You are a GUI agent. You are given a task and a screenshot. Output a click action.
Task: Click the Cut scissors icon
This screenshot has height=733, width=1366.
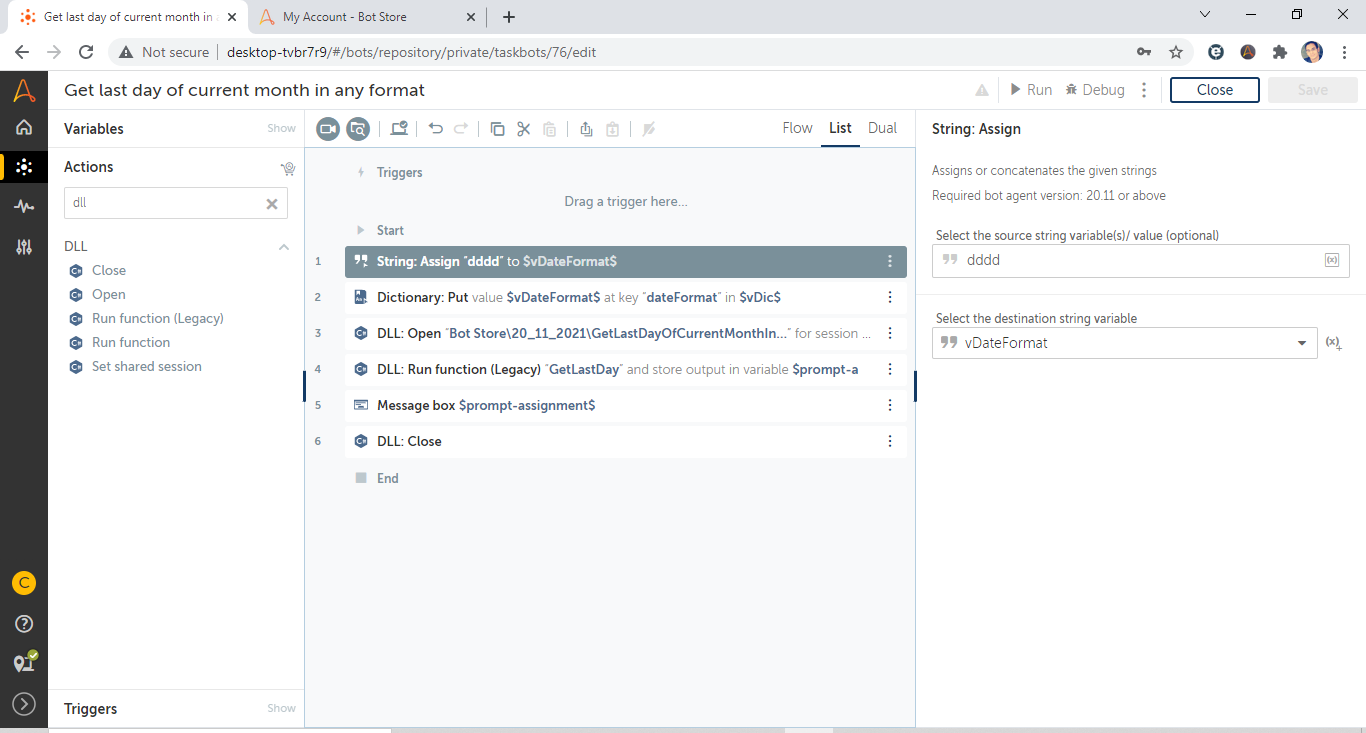point(523,129)
